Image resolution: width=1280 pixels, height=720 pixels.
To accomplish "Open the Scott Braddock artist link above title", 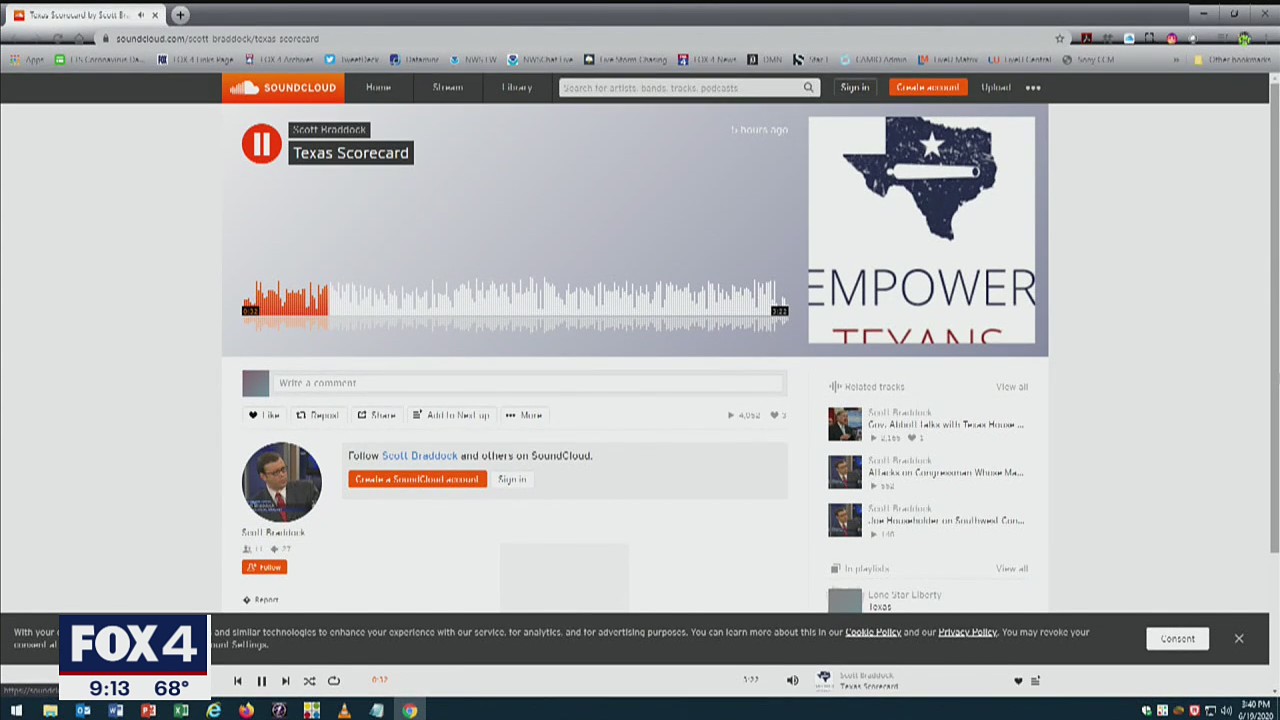I will pyautogui.click(x=329, y=129).
